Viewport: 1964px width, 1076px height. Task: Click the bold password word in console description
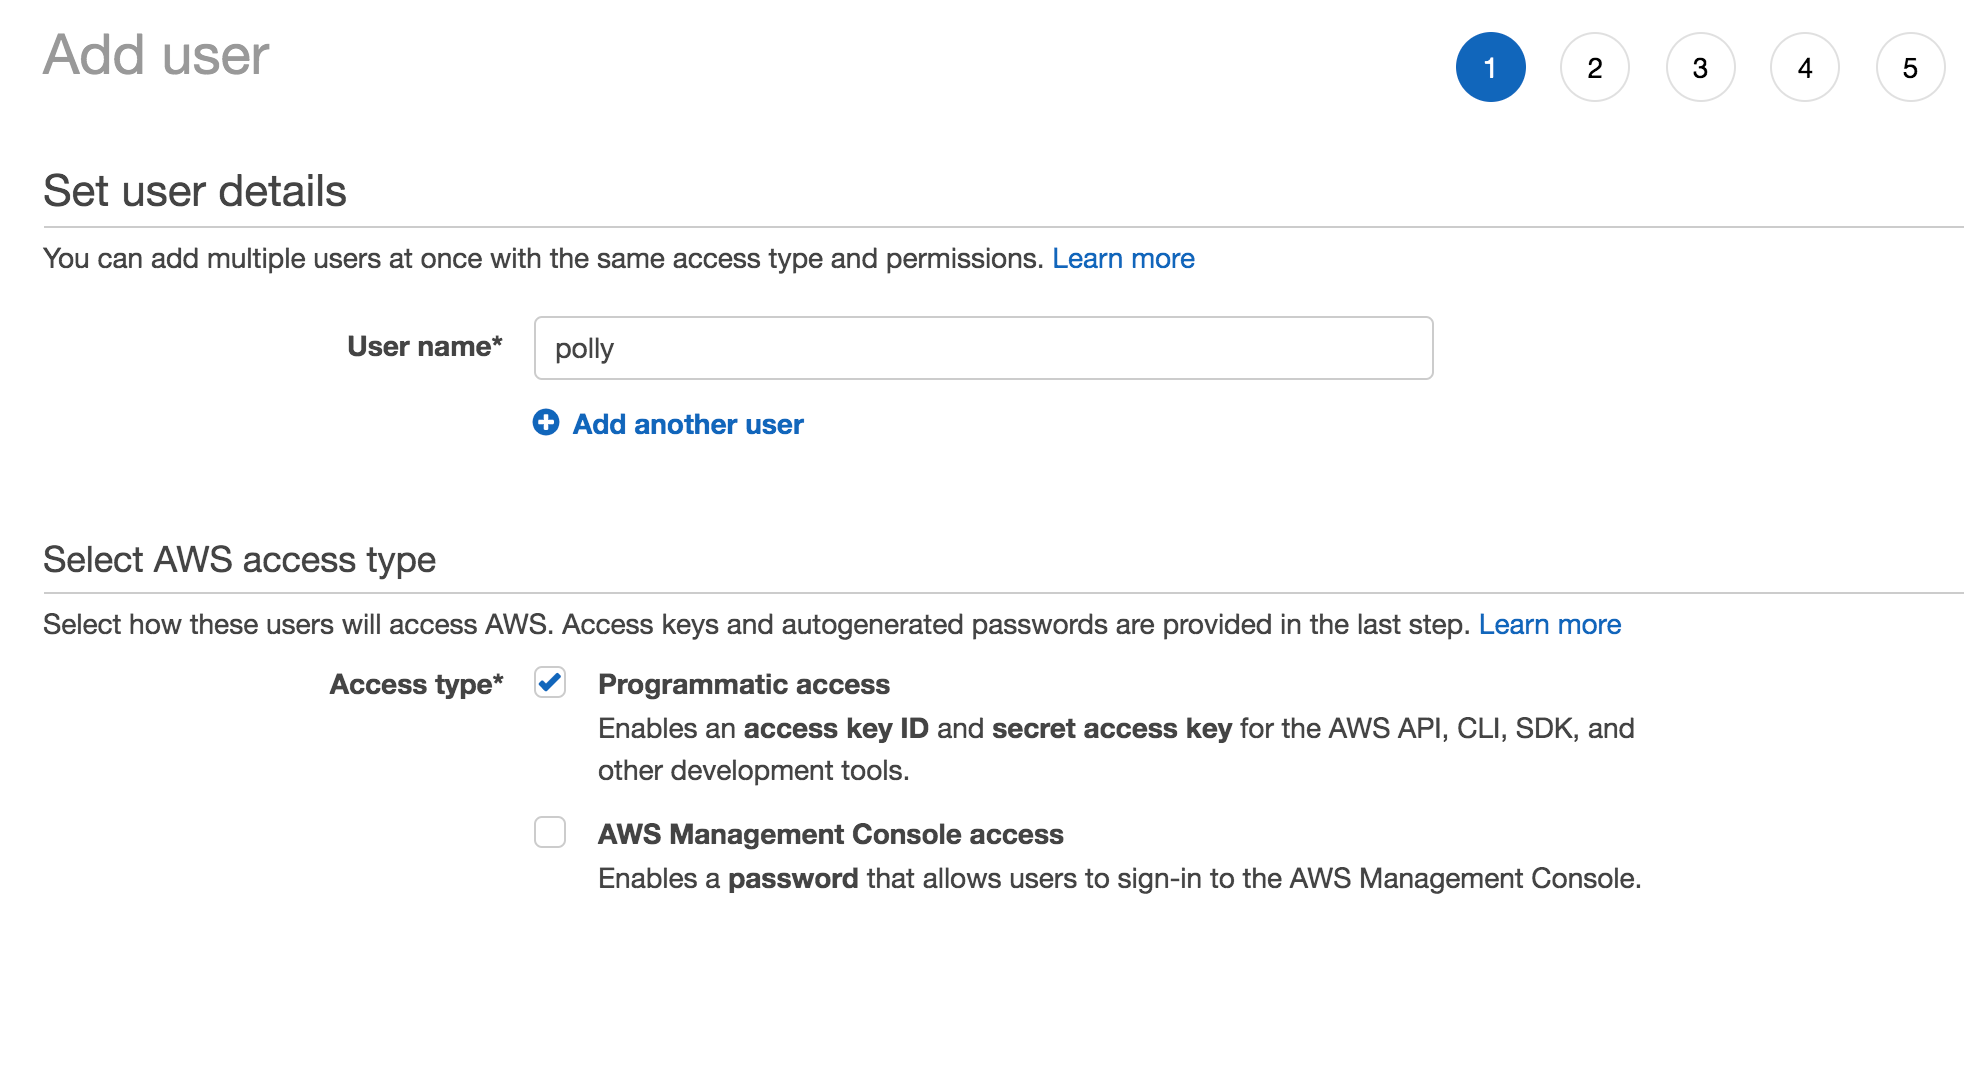(x=792, y=878)
